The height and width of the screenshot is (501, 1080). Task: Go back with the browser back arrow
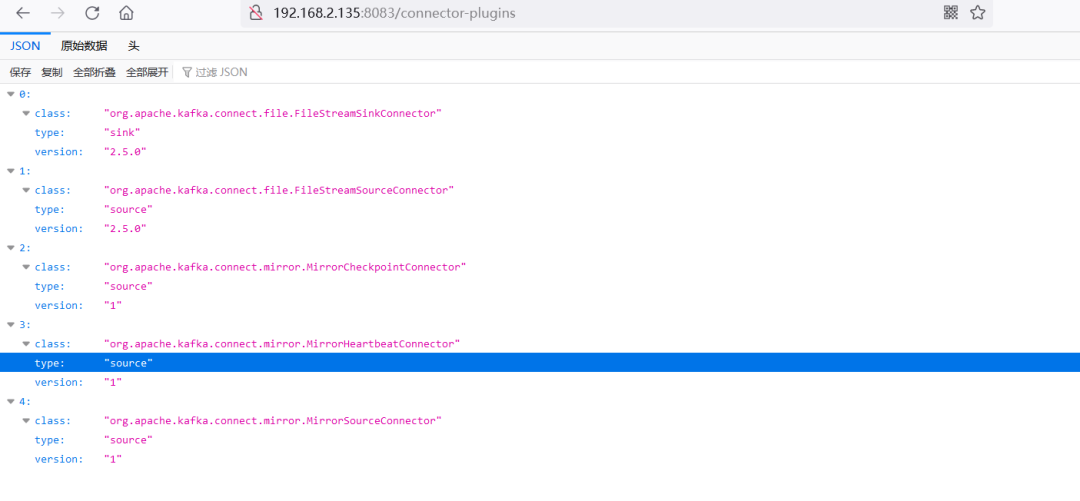(x=23, y=13)
